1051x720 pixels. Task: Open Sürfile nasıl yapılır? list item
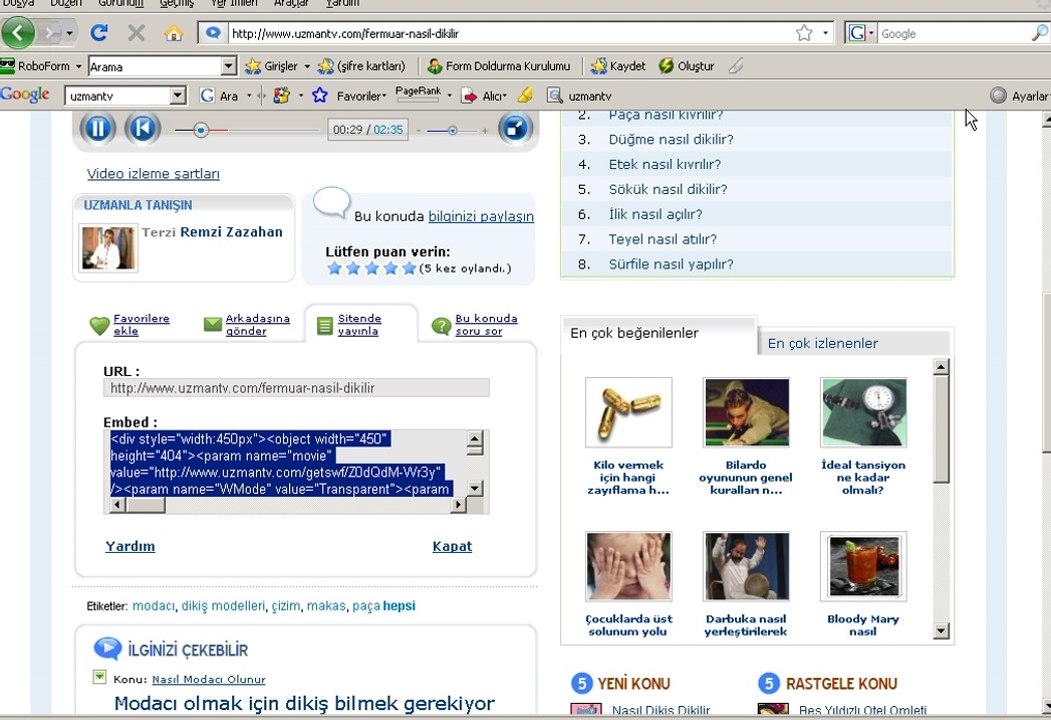click(x=671, y=264)
